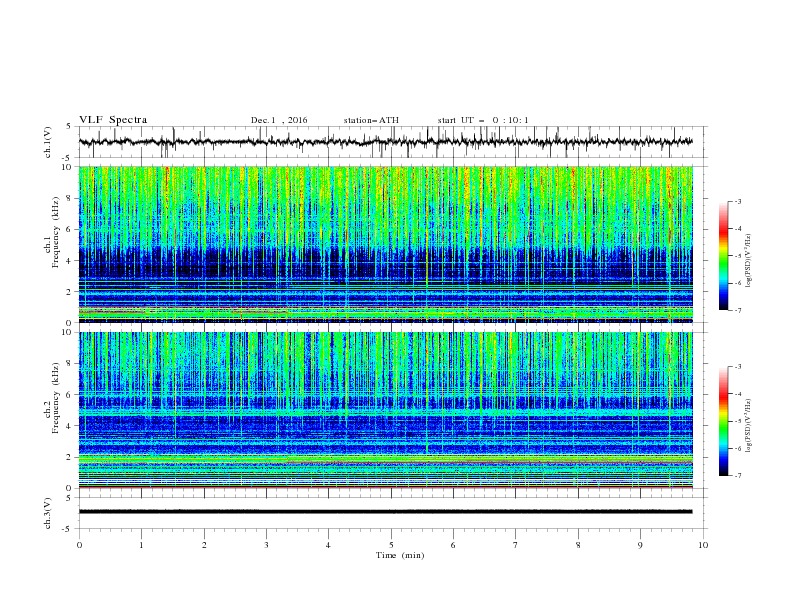Click the "2" kHz tick on ch.1 spectrogram
Viewport: 792px width, 612px height.
(x=71, y=292)
